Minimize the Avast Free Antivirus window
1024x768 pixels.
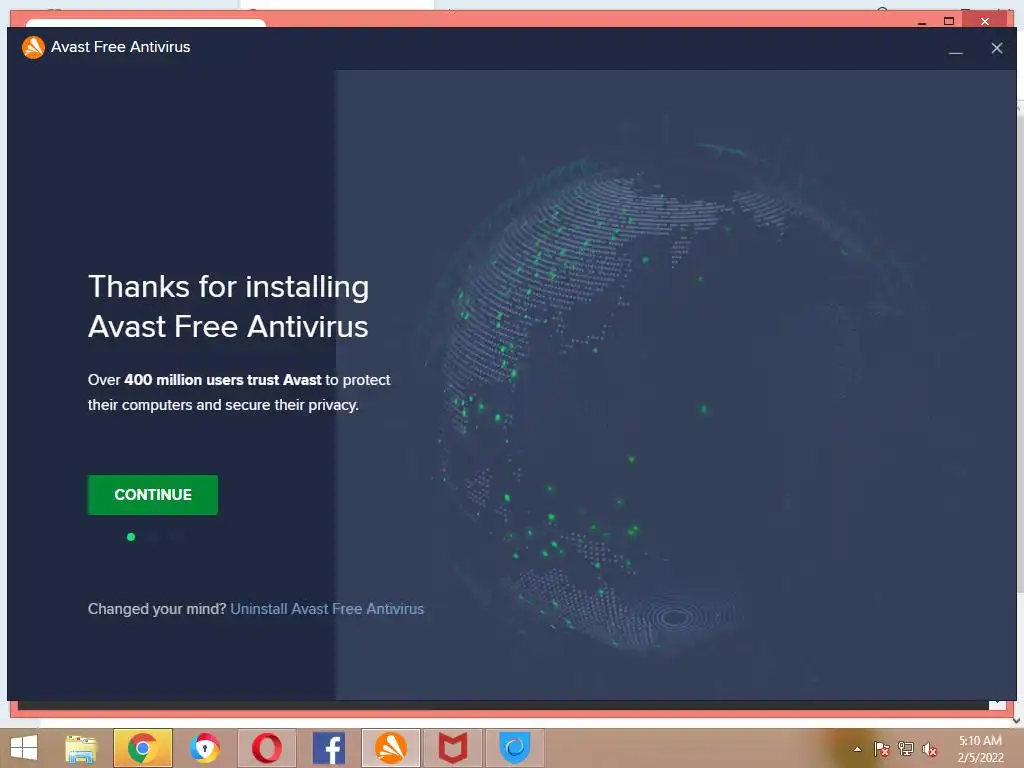(955, 48)
